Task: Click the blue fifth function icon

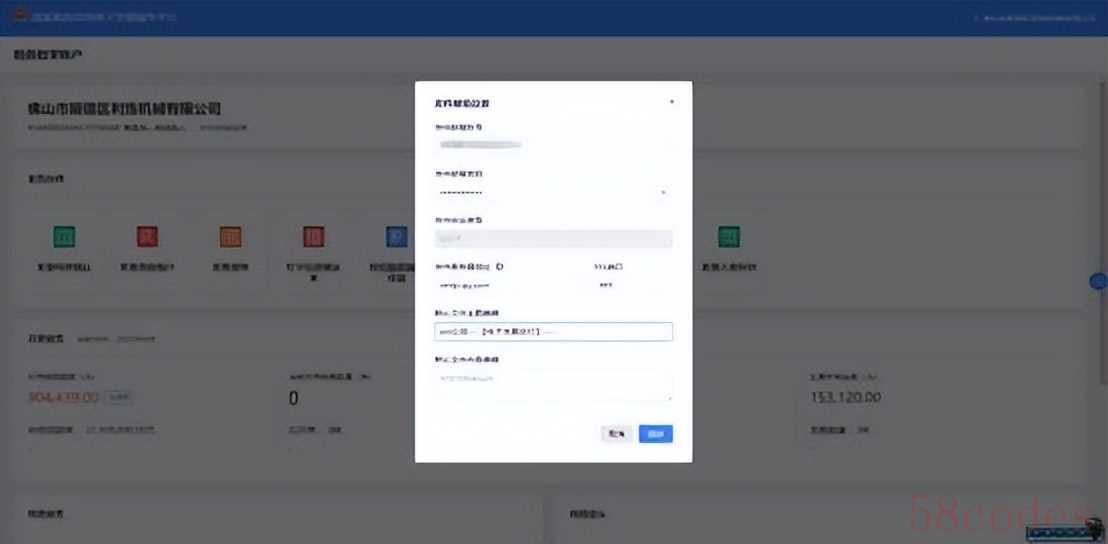Action: point(396,237)
